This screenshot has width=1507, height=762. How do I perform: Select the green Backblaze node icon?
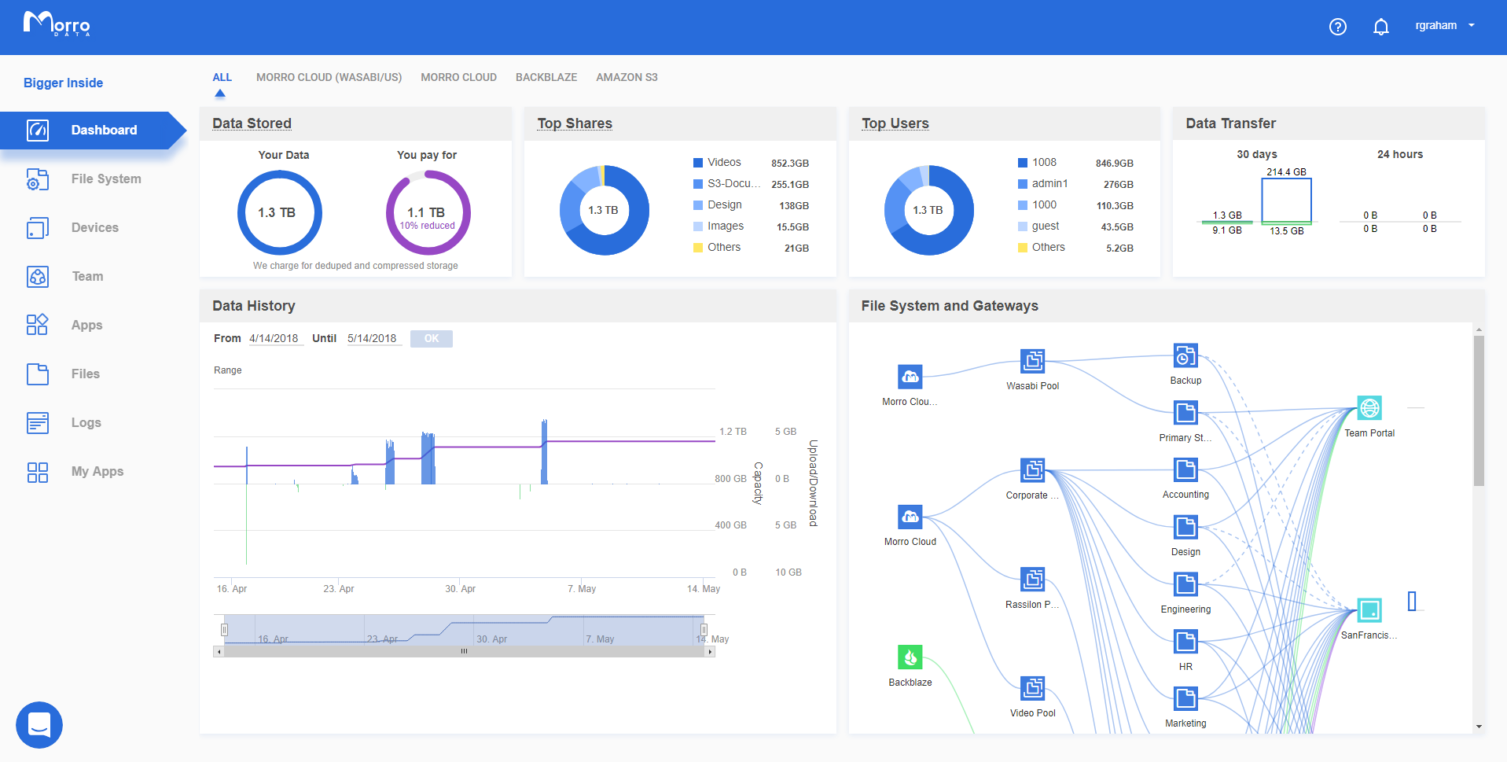coord(910,658)
